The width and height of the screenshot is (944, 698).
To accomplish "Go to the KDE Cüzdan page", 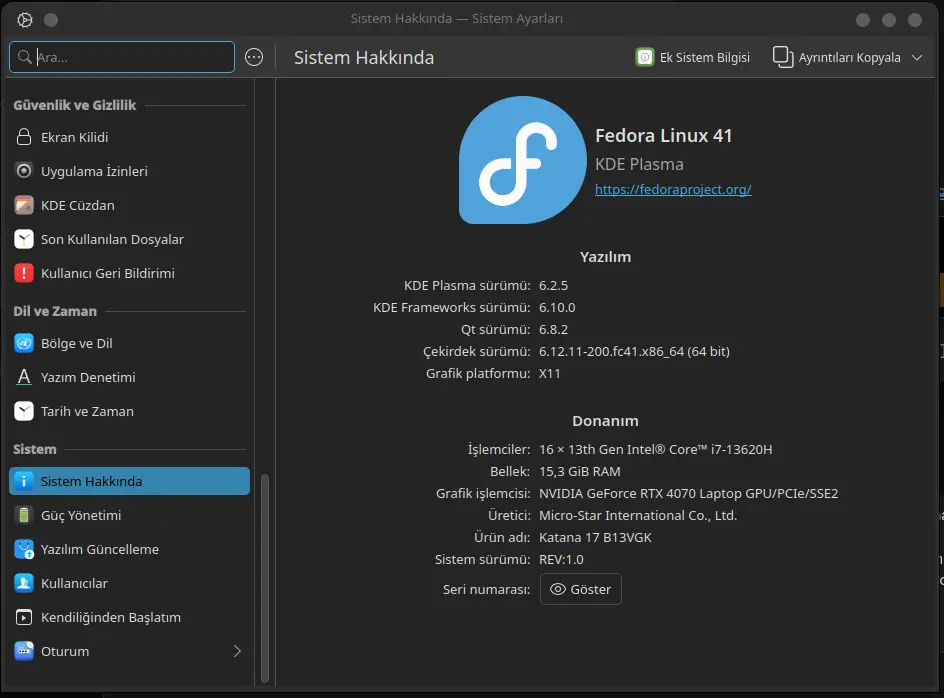I will [129, 205].
